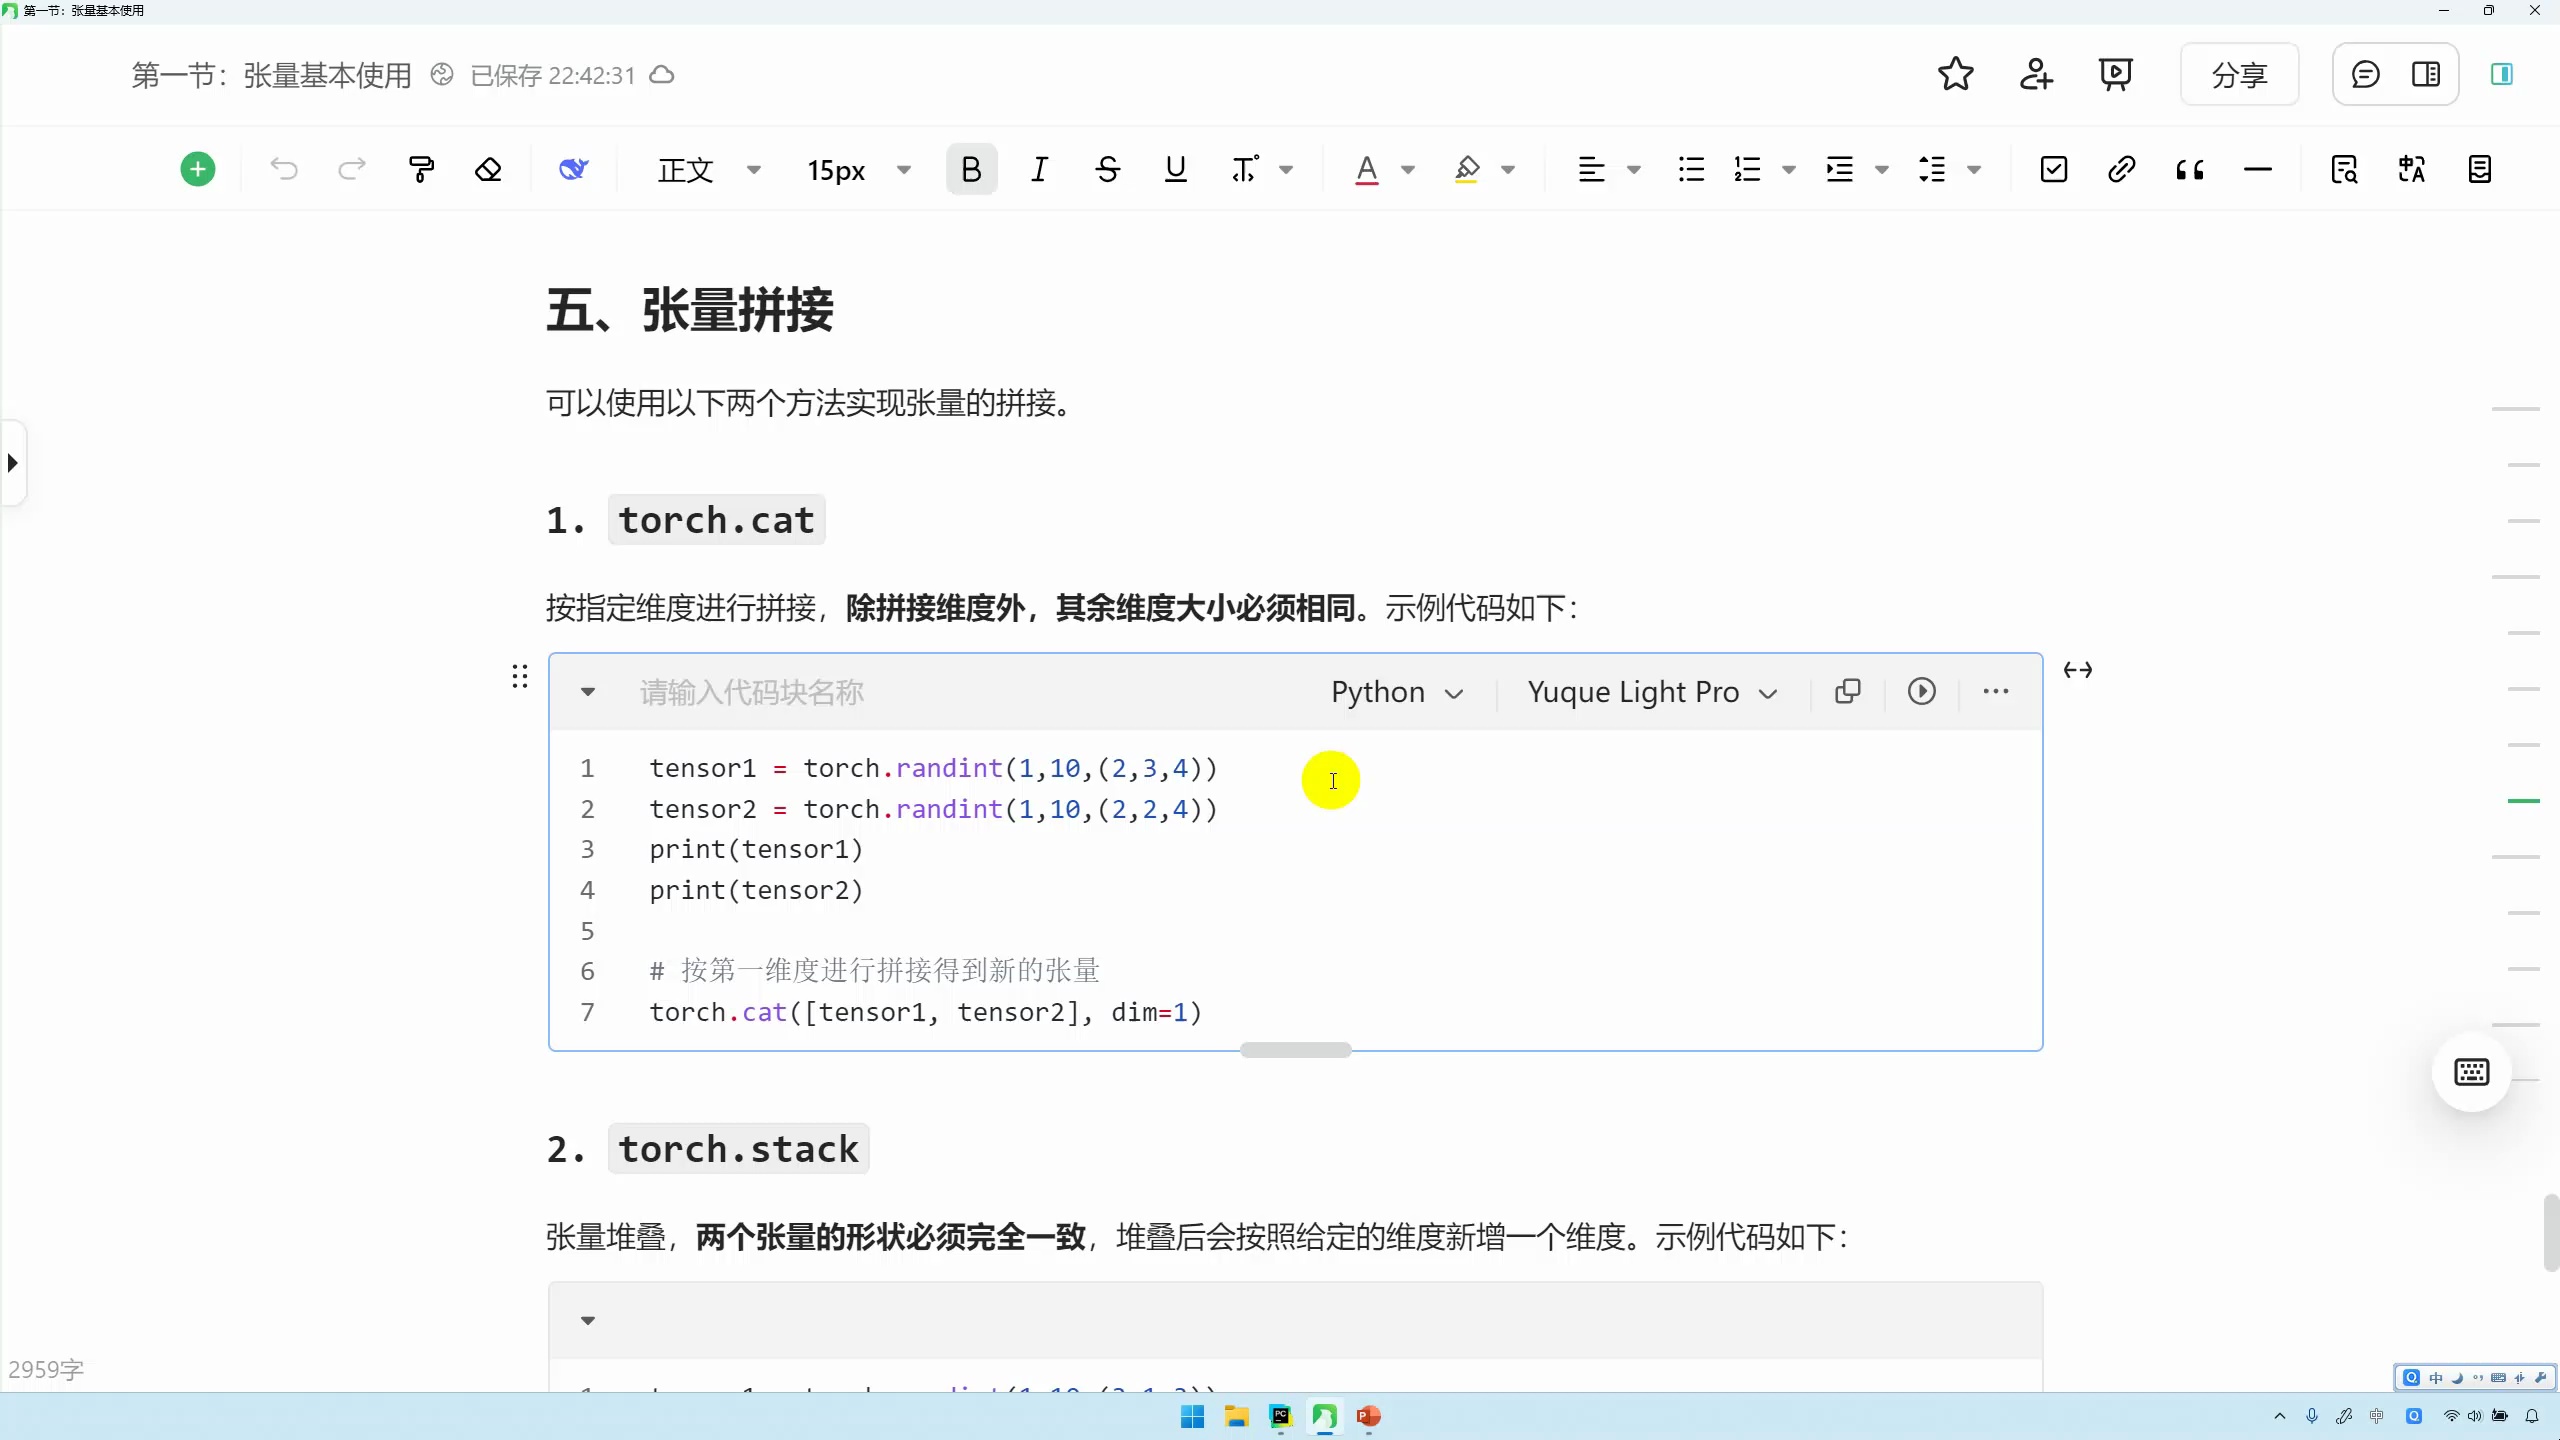Screen dimensions: 2560x1440
Task: Click the copy code icon in the code block
Action: [1847, 691]
